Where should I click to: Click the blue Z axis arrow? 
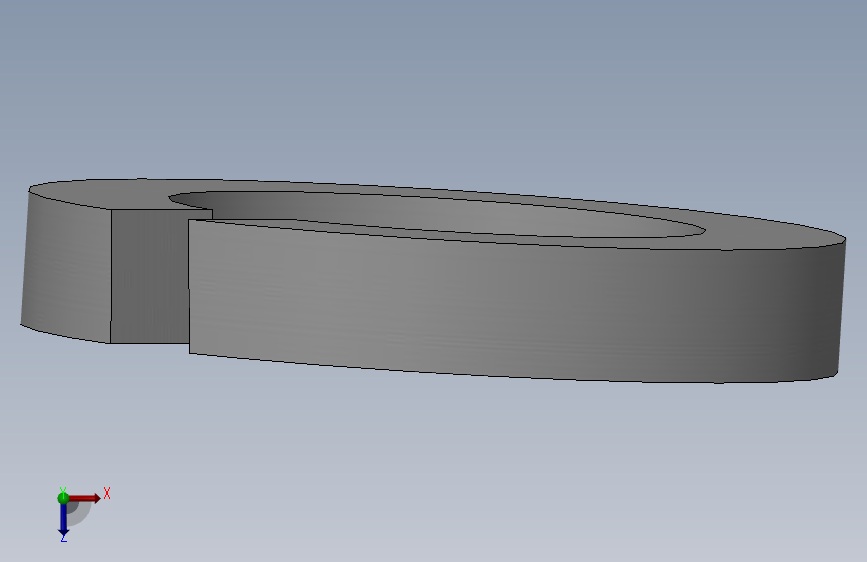tap(63, 519)
